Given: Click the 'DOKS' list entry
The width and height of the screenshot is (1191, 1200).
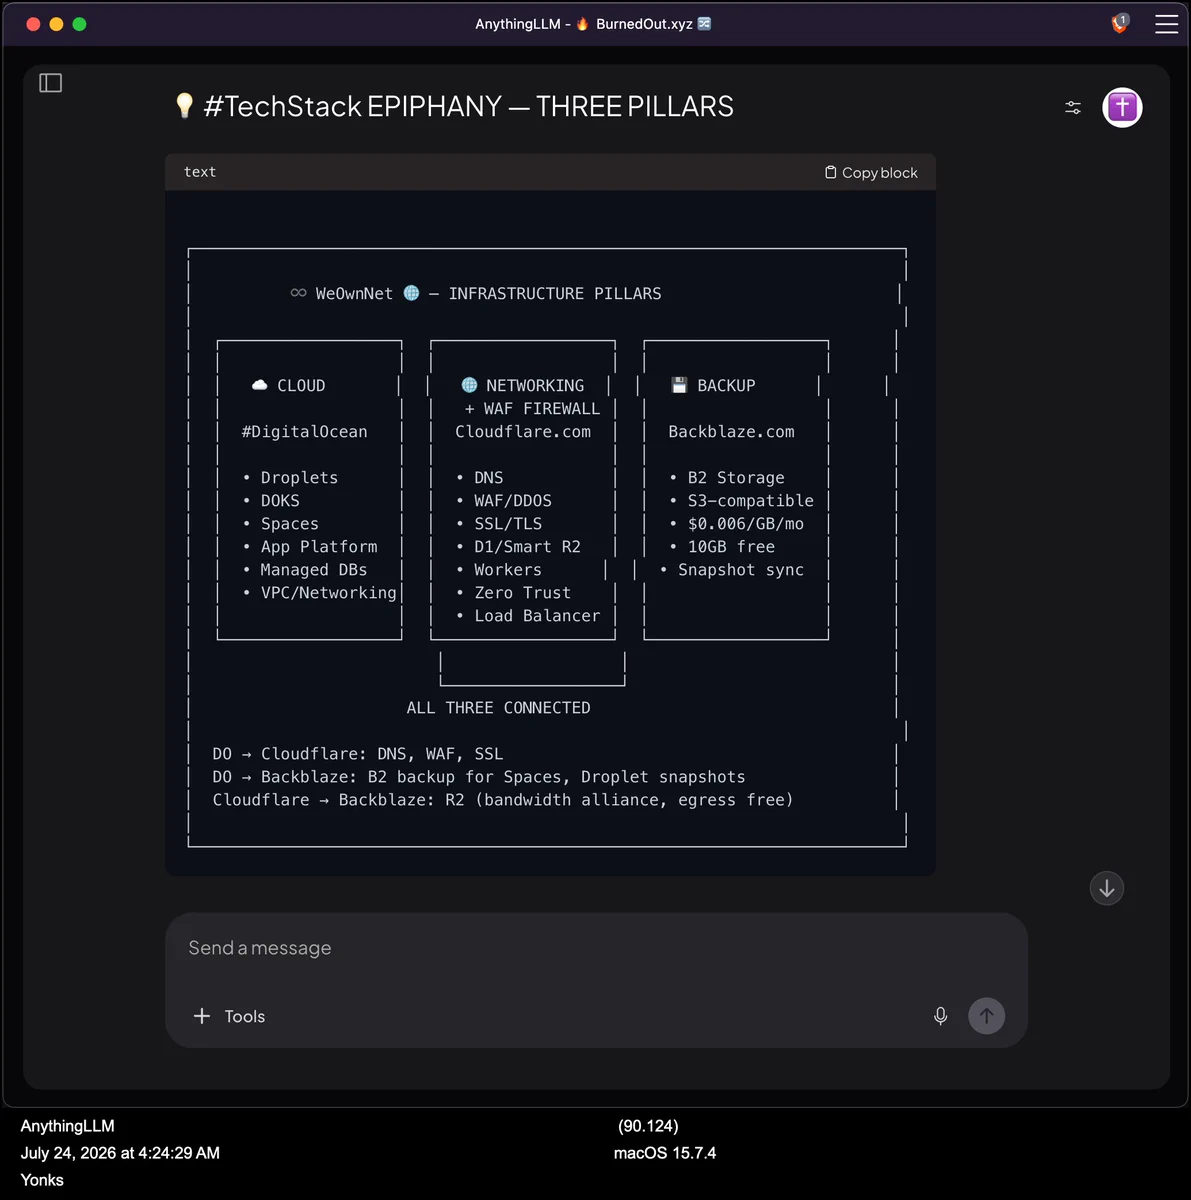Looking at the screenshot, I should (x=280, y=501).
